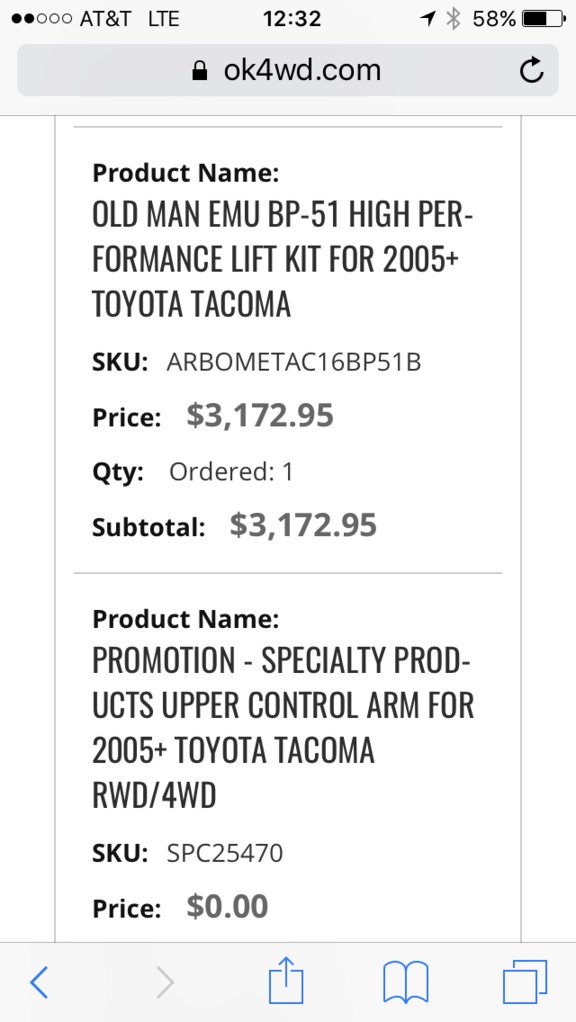Tap the ok4wd.com address field
This screenshot has width=576, height=1022.
288,70
